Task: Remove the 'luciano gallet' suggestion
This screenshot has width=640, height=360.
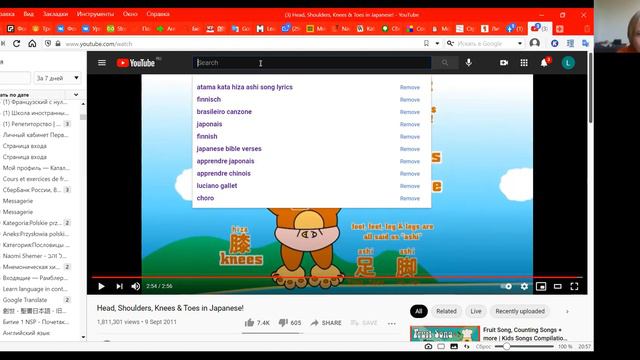Action: (410, 186)
